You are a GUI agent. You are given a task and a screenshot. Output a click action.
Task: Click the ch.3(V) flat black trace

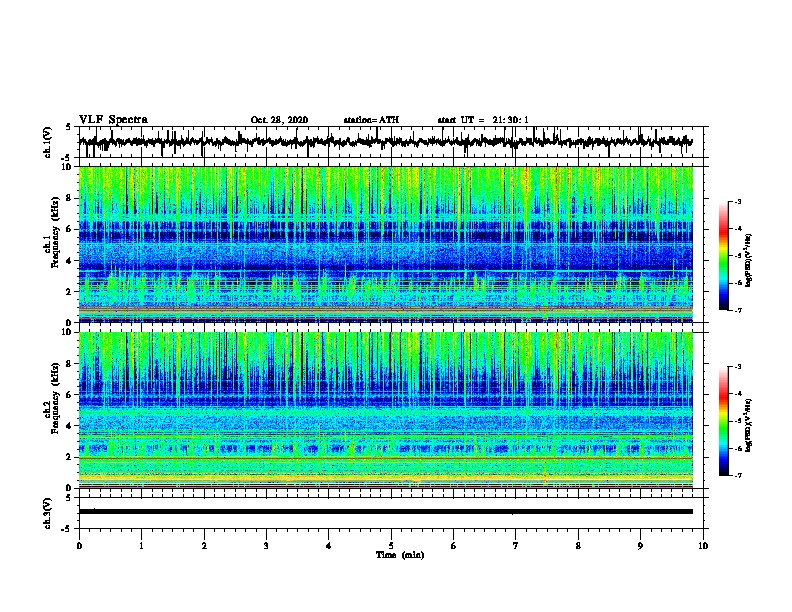coord(386,512)
